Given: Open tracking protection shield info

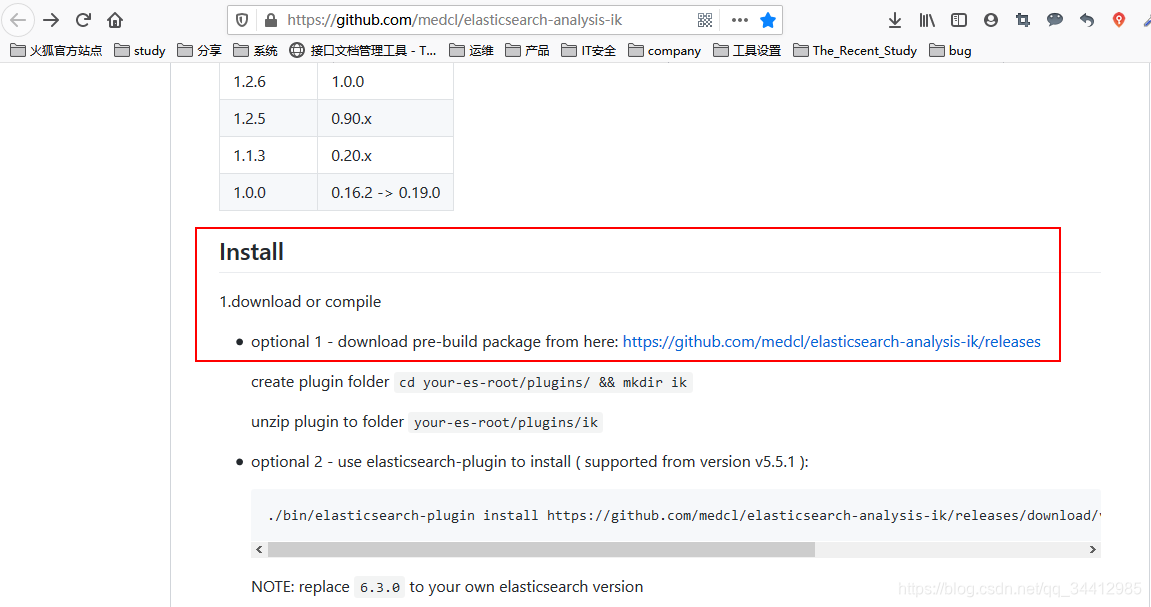Looking at the screenshot, I should tap(242, 20).
